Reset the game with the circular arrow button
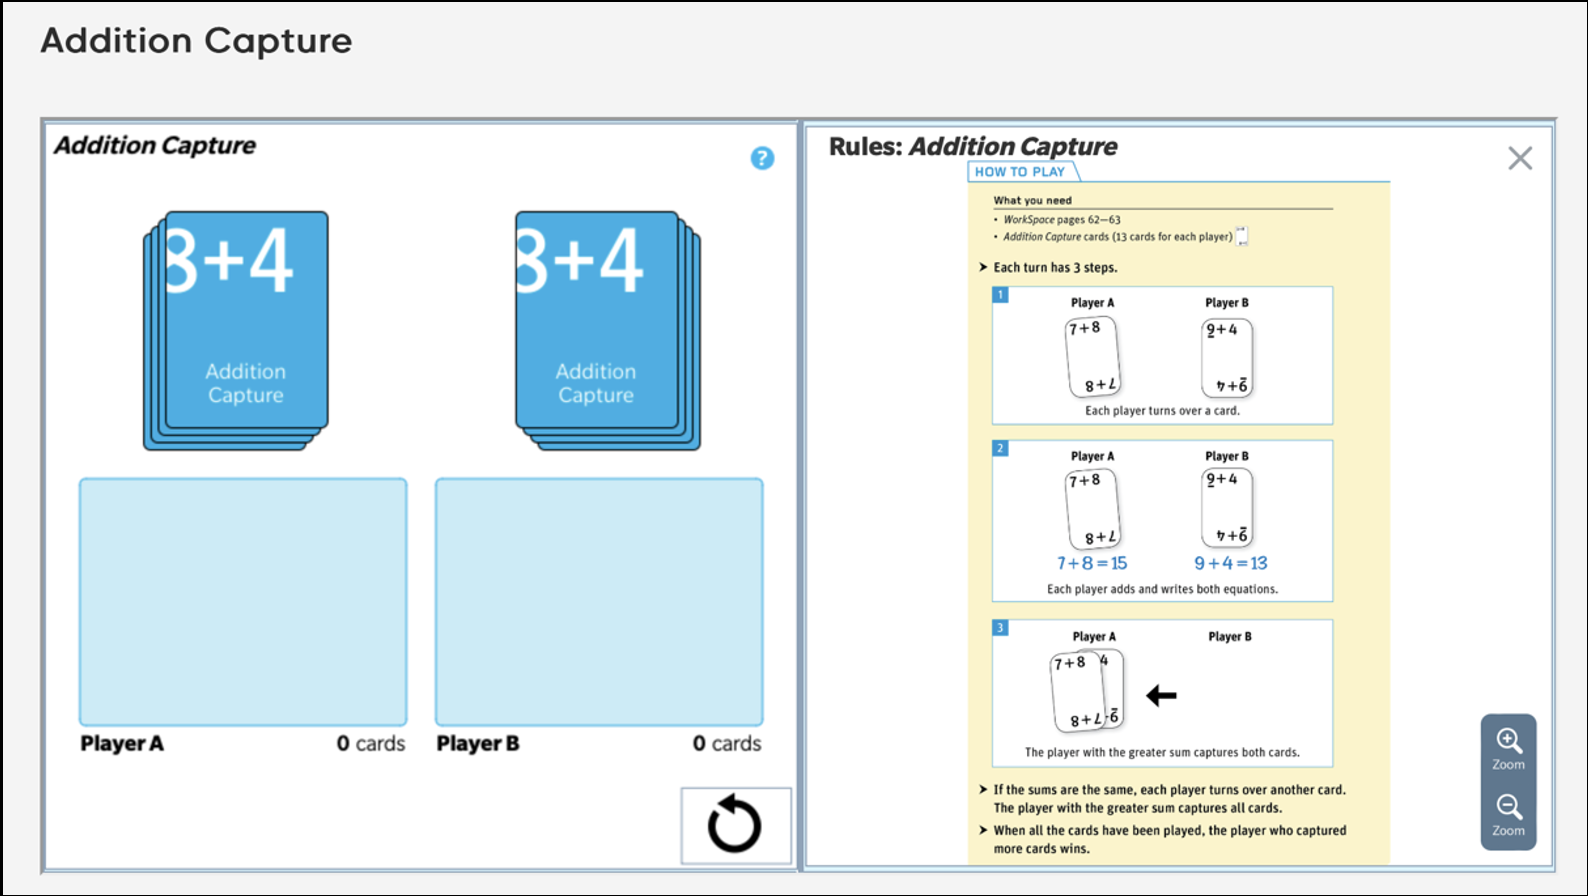 736,825
